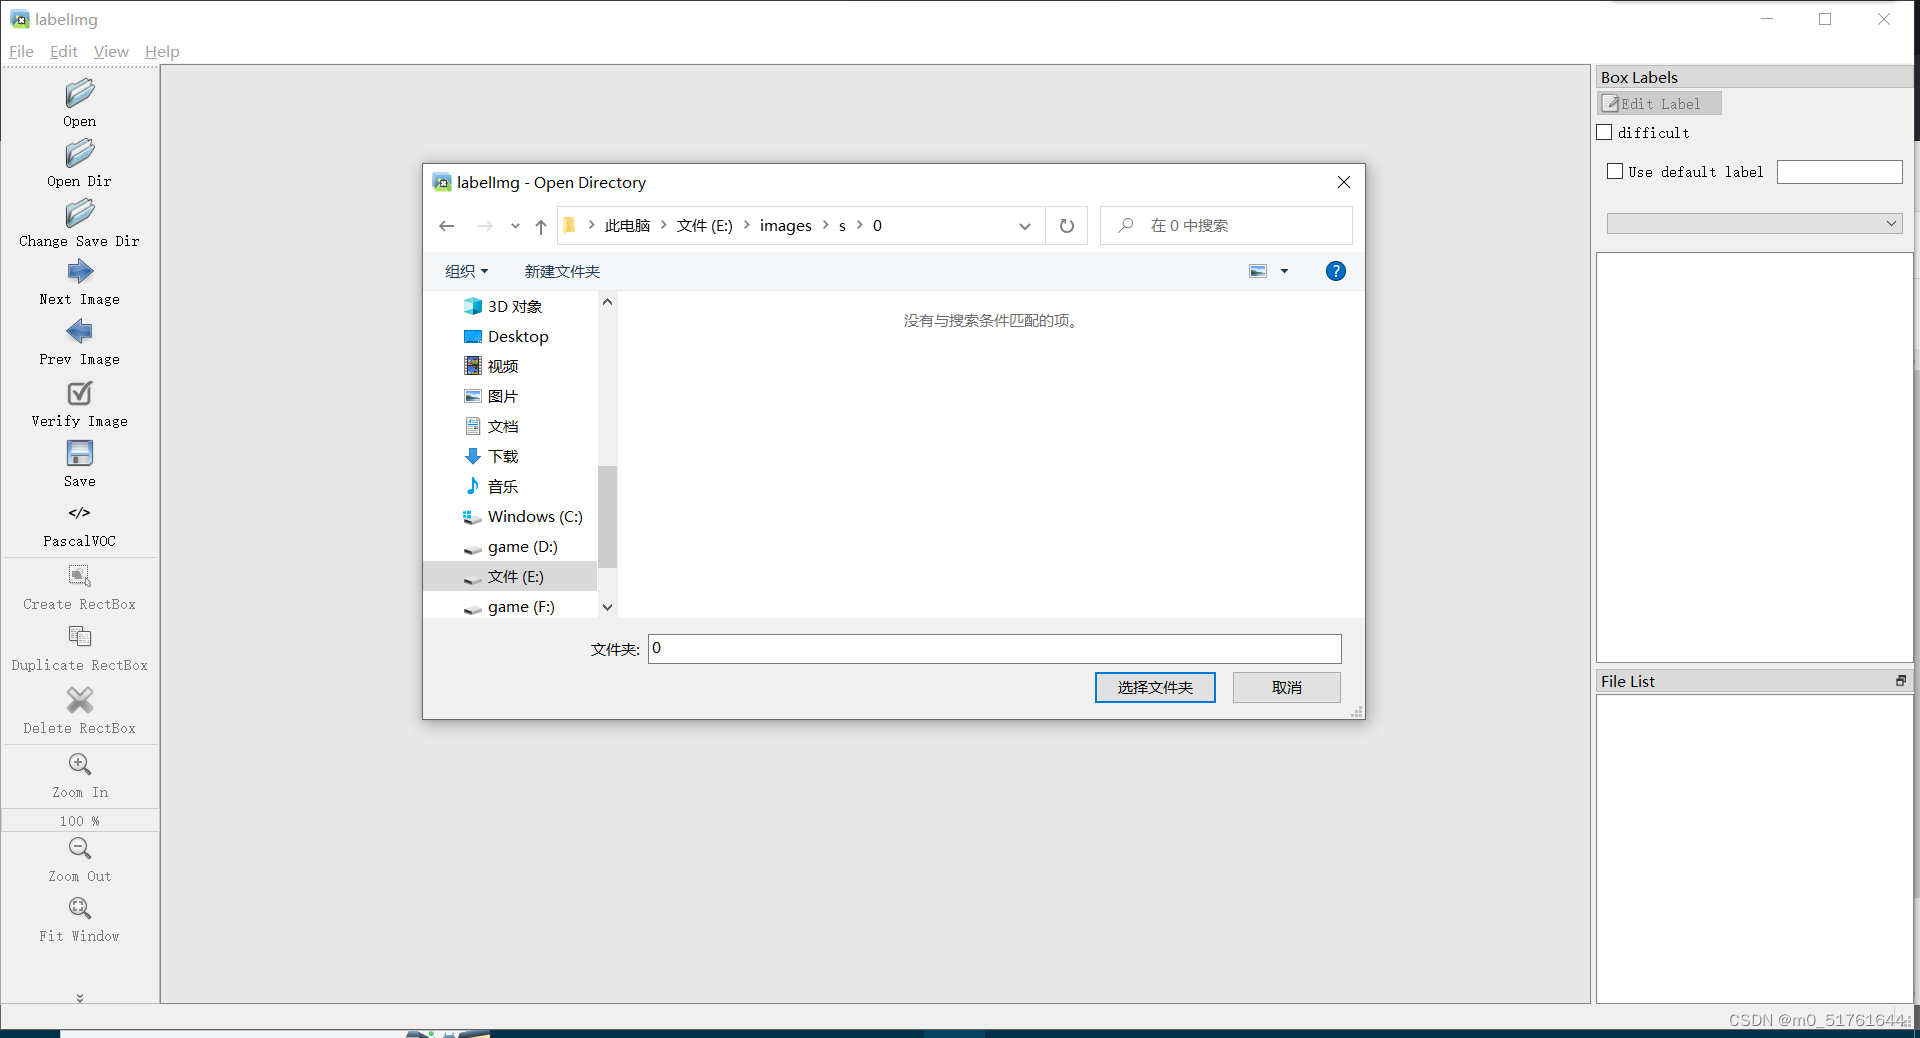This screenshot has height=1038, width=1920.
Task: Click the Zoom In magnifier
Action: pos(80,764)
